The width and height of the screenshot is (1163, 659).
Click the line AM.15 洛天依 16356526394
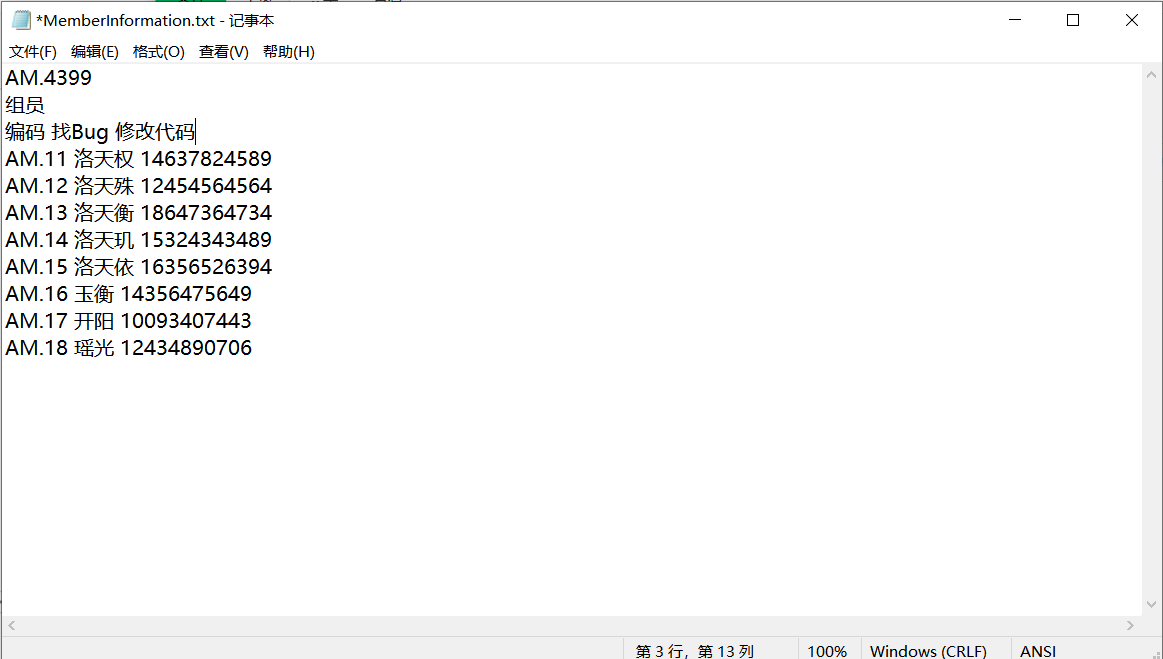click(139, 267)
